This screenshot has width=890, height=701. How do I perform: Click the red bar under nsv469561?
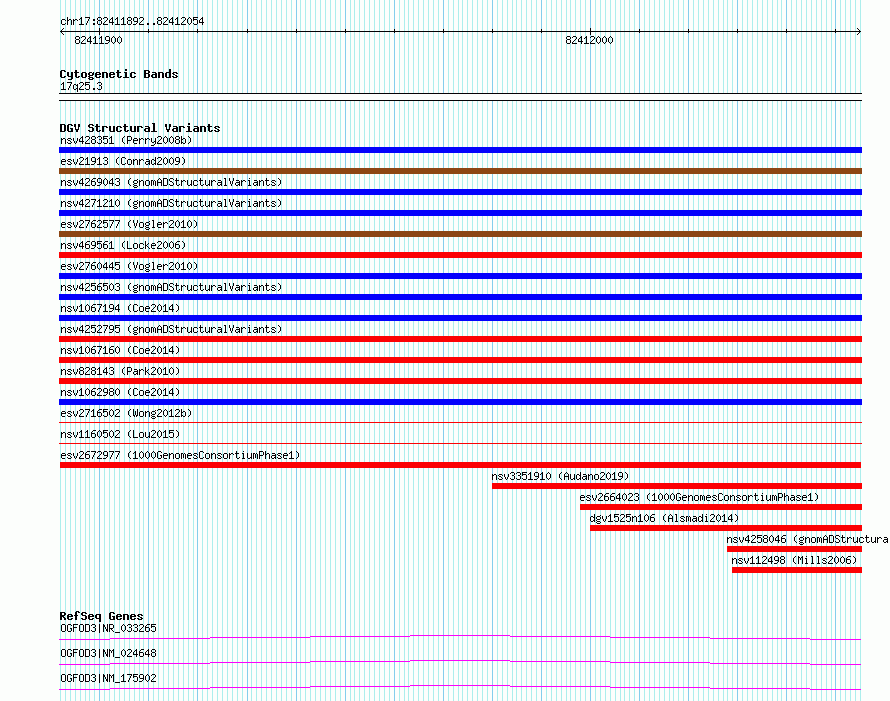tap(460, 255)
